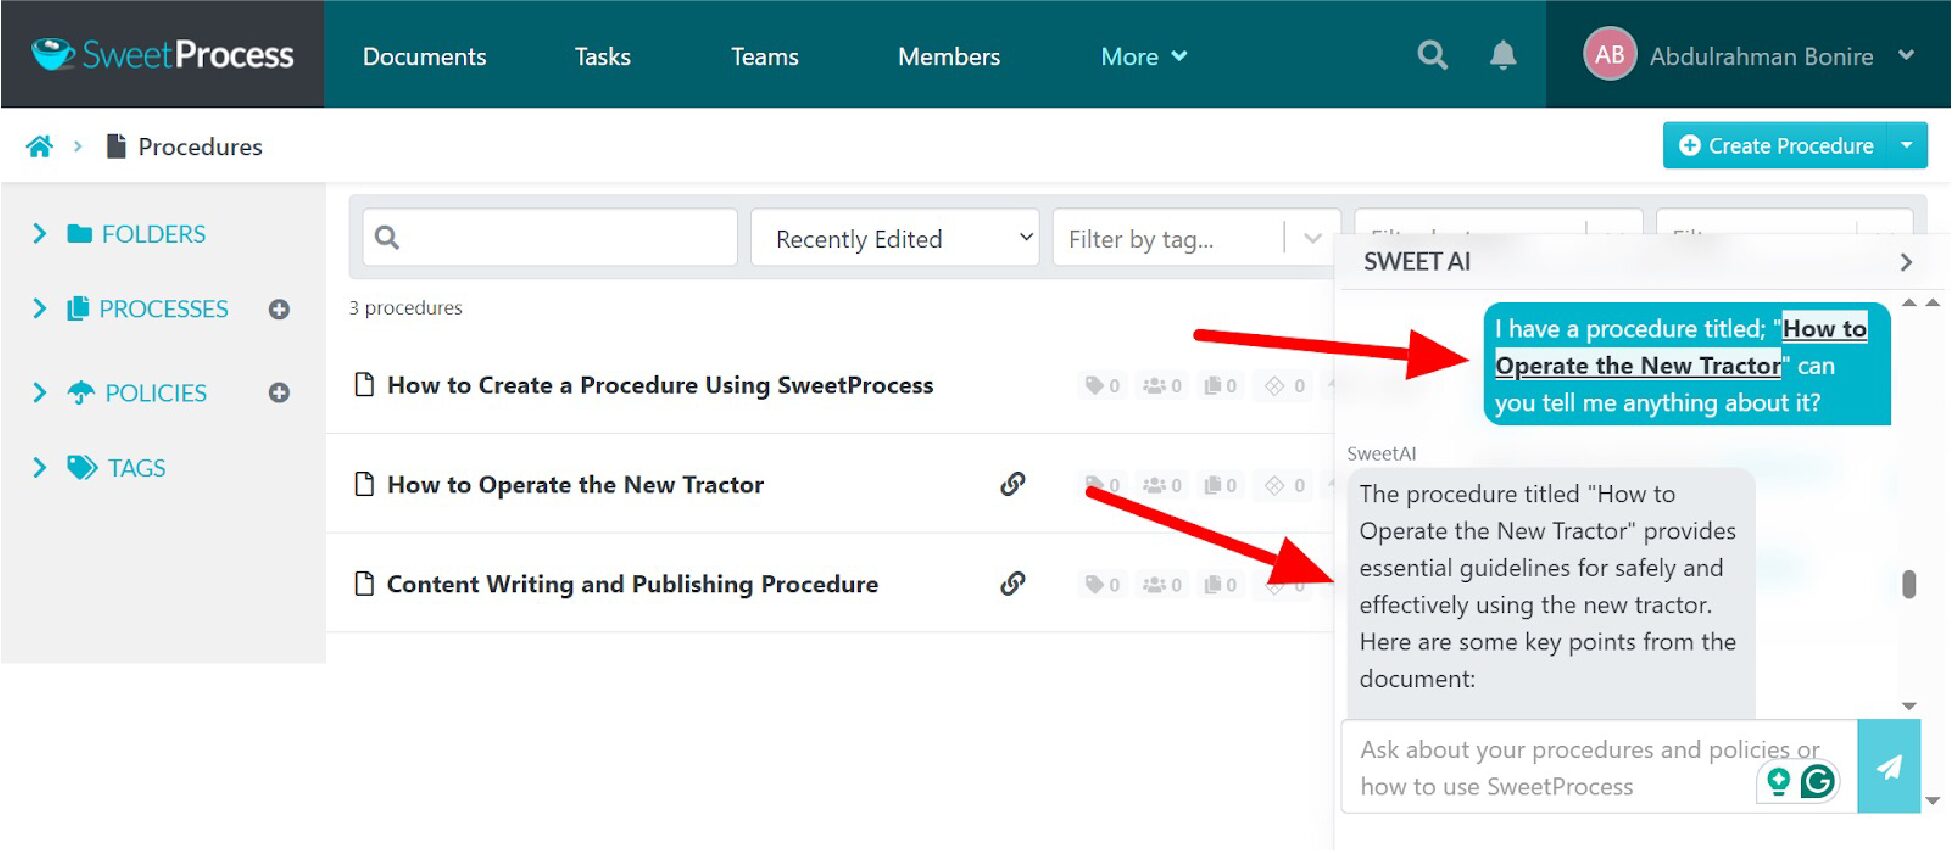Open the Members menu
Screen dimensions: 1953x853
coord(948,56)
